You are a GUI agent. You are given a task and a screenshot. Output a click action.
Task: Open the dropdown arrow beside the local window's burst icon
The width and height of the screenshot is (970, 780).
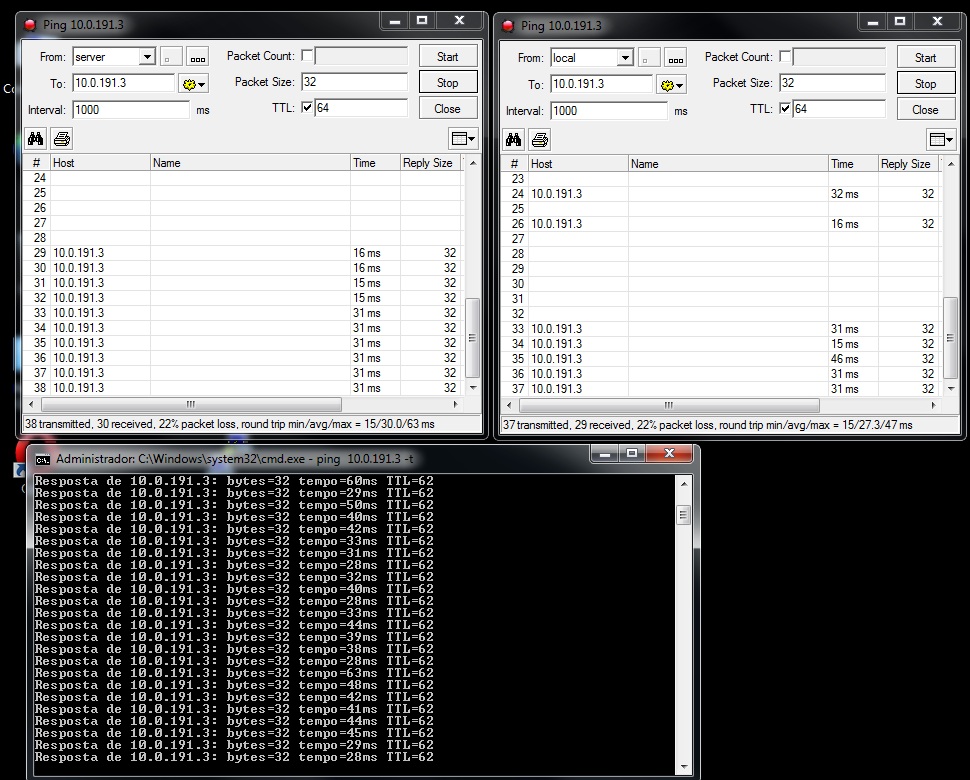tap(679, 84)
